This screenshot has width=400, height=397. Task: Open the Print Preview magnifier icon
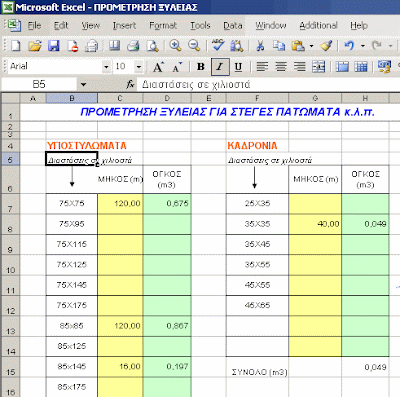[x=152, y=45]
